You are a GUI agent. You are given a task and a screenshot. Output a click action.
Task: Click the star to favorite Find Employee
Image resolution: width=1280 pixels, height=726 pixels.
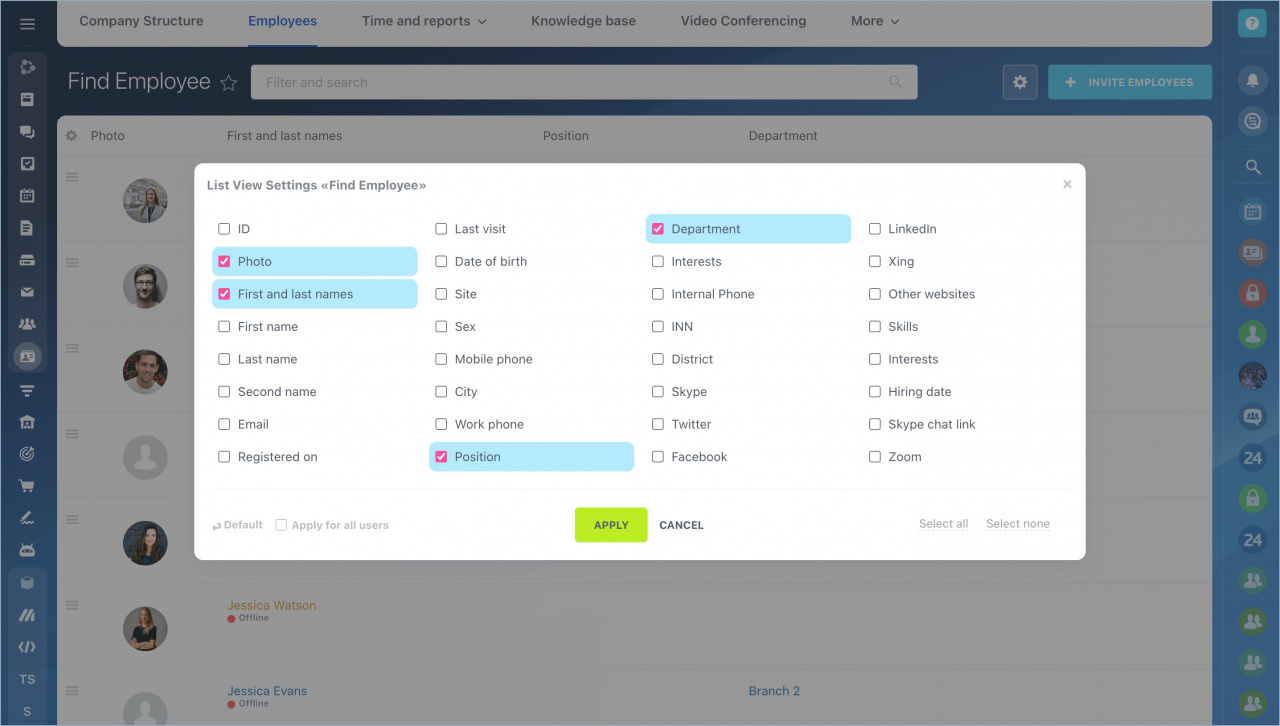pyautogui.click(x=229, y=83)
